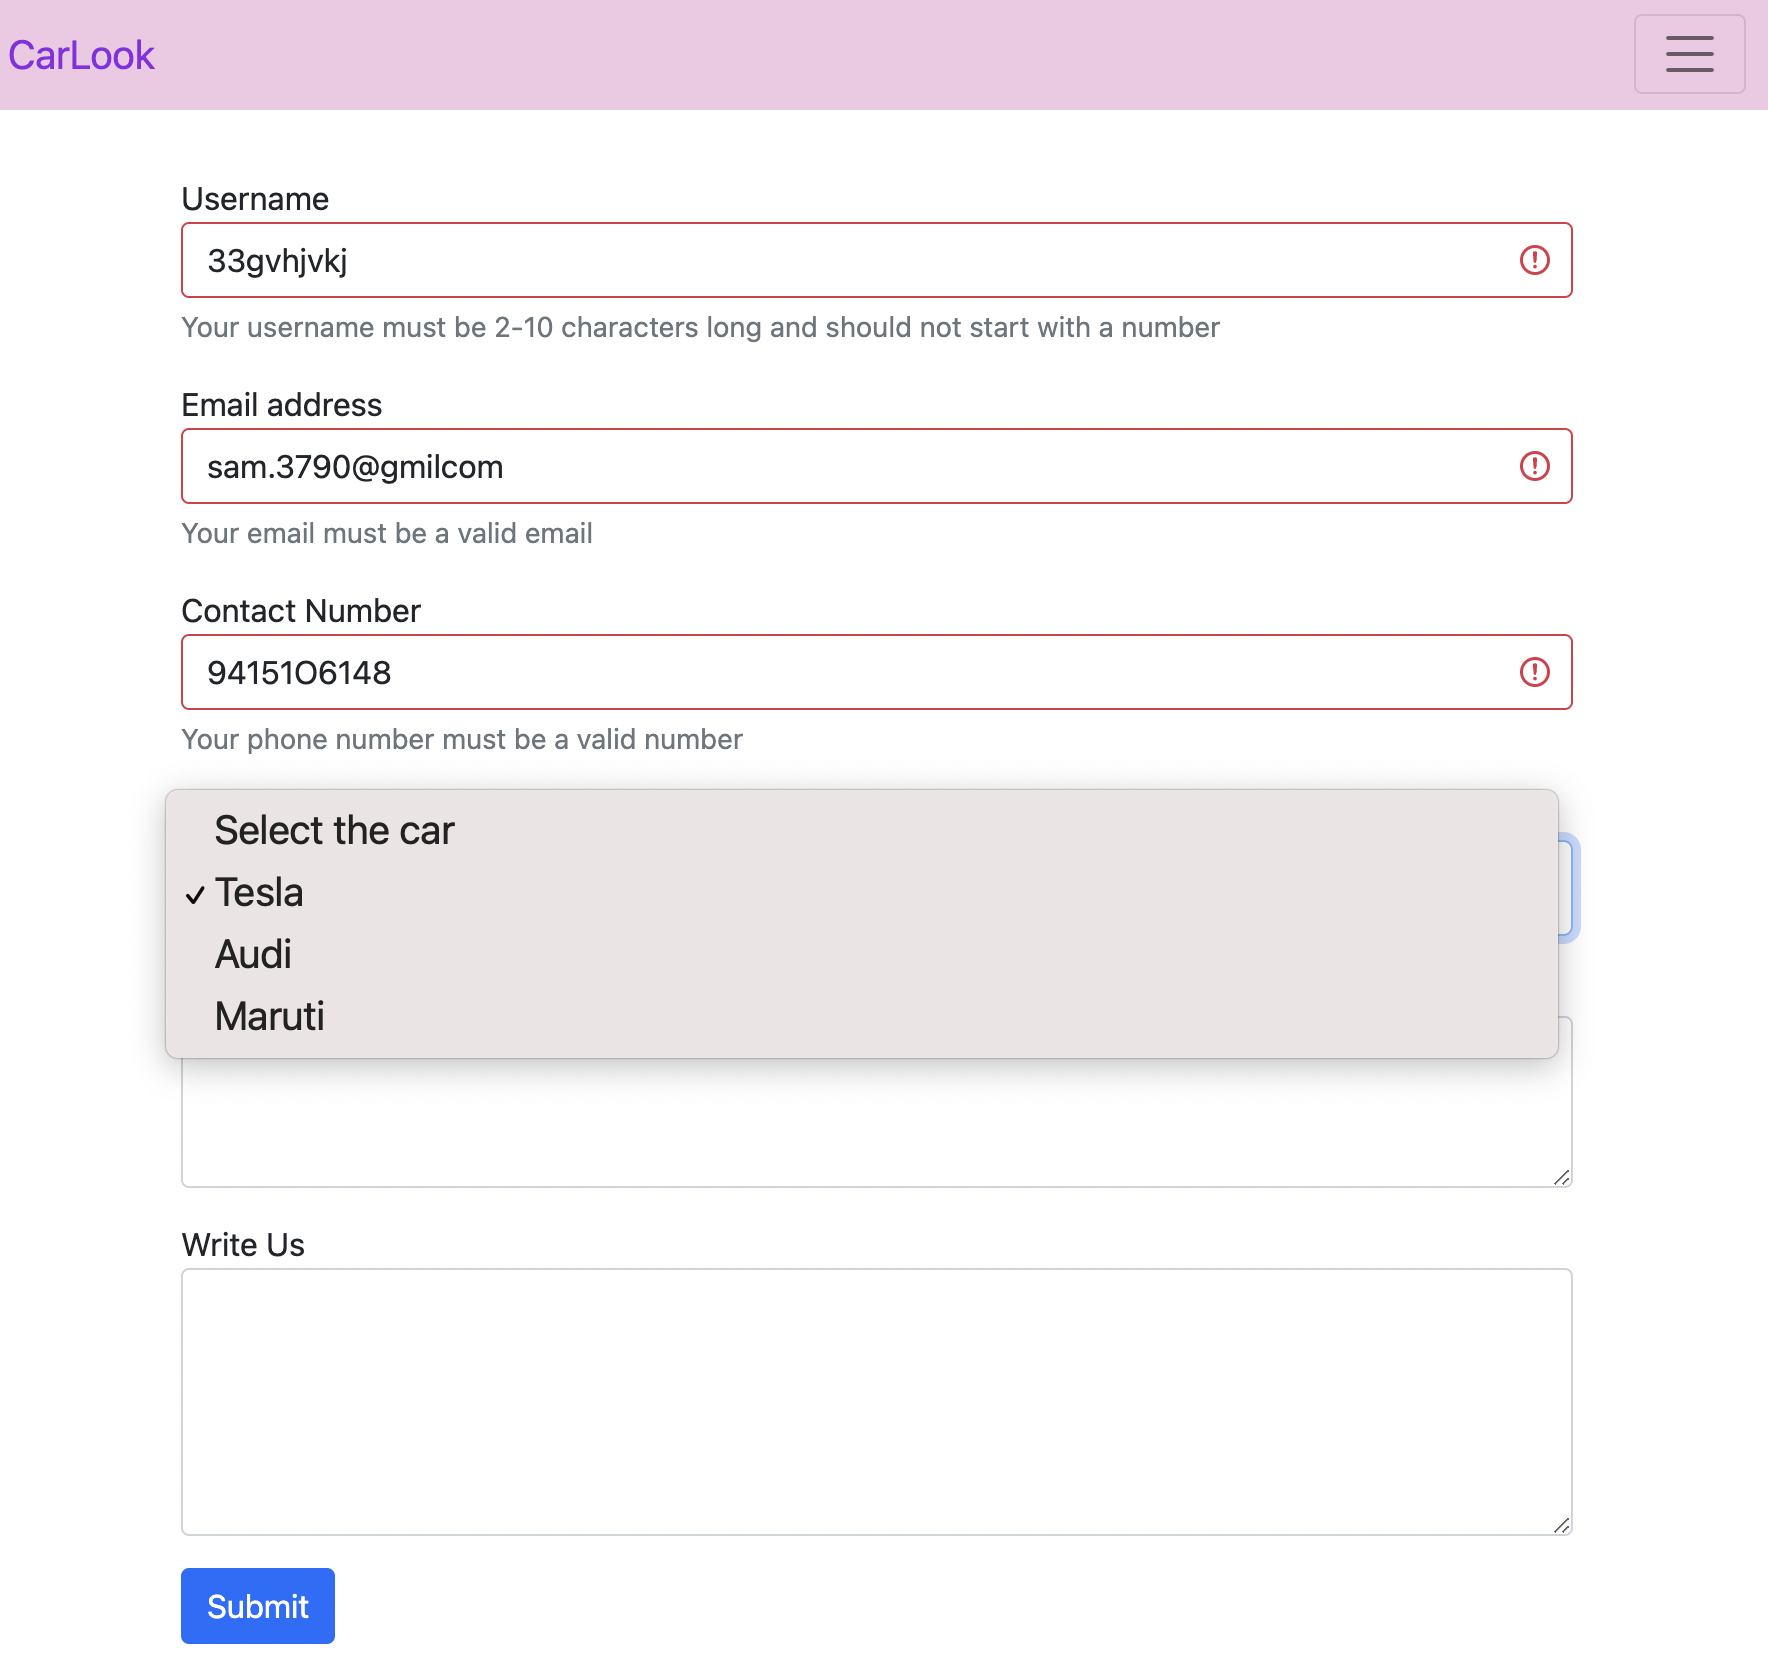Click the error icon beside the email field
This screenshot has width=1768, height=1654.
tap(1535, 466)
